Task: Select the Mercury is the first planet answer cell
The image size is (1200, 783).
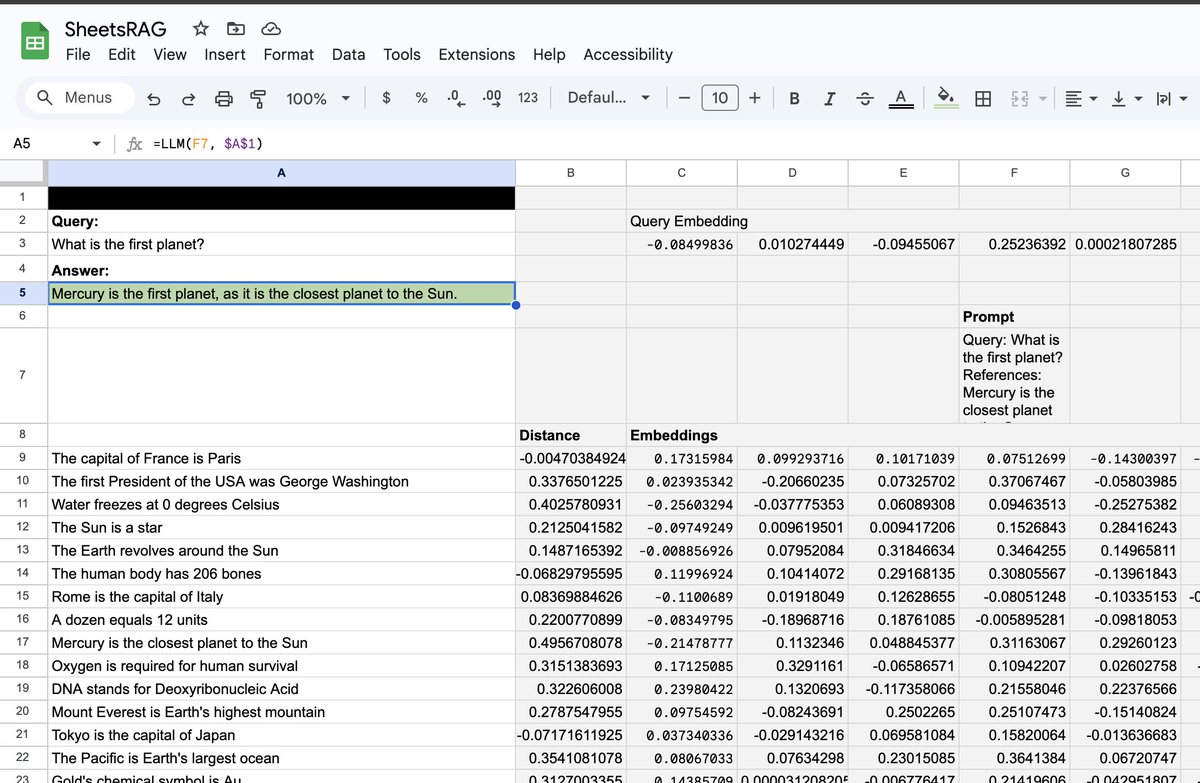Action: (281, 293)
